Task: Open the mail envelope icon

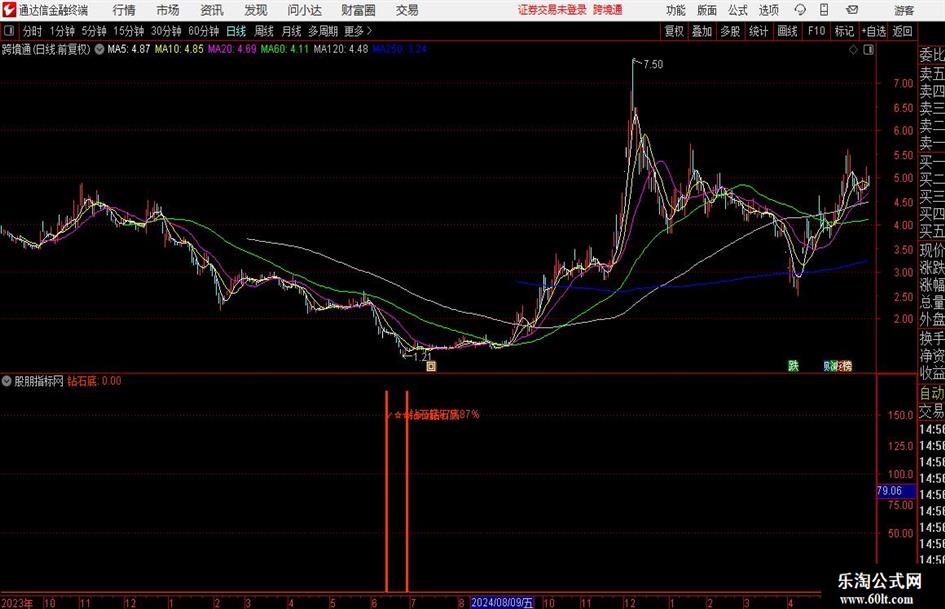Action: (x=852, y=10)
